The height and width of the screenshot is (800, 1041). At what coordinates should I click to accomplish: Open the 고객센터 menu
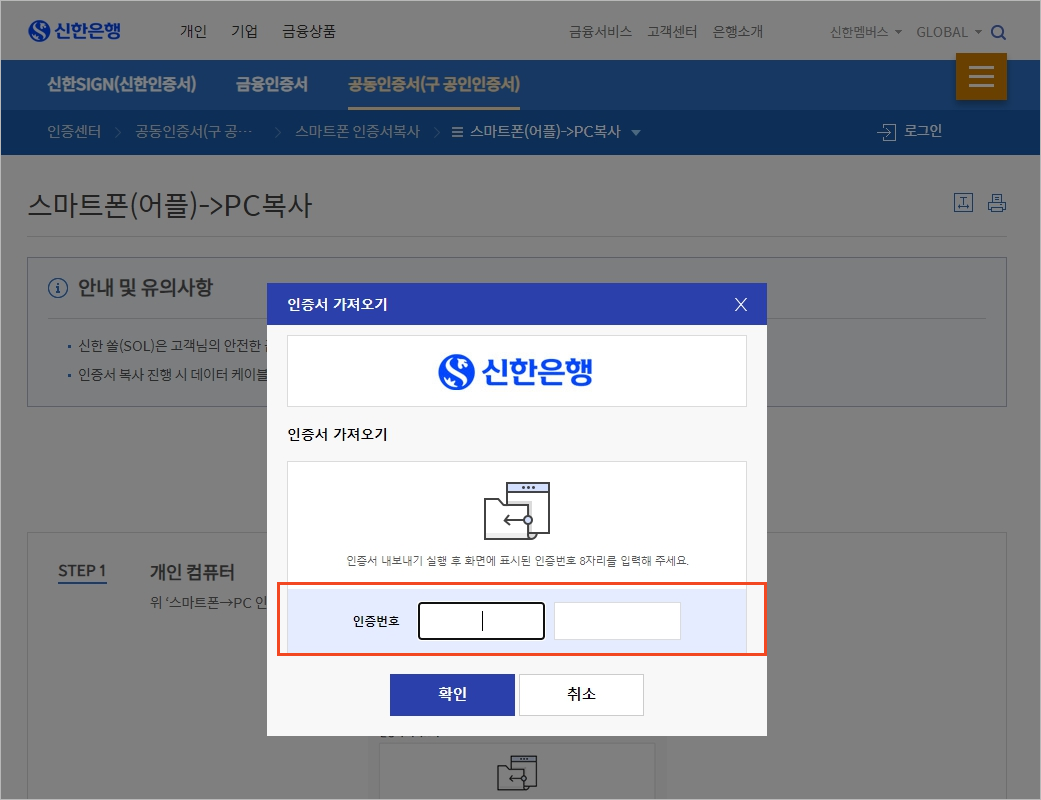click(672, 31)
